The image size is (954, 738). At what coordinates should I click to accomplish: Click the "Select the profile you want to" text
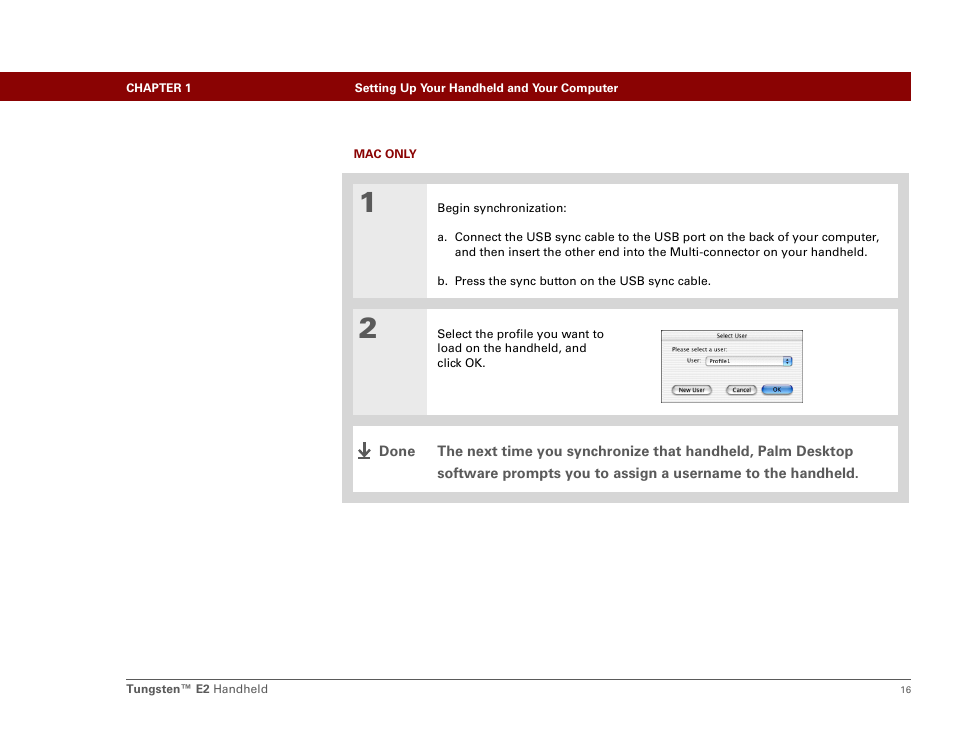[x=520, y=334]
